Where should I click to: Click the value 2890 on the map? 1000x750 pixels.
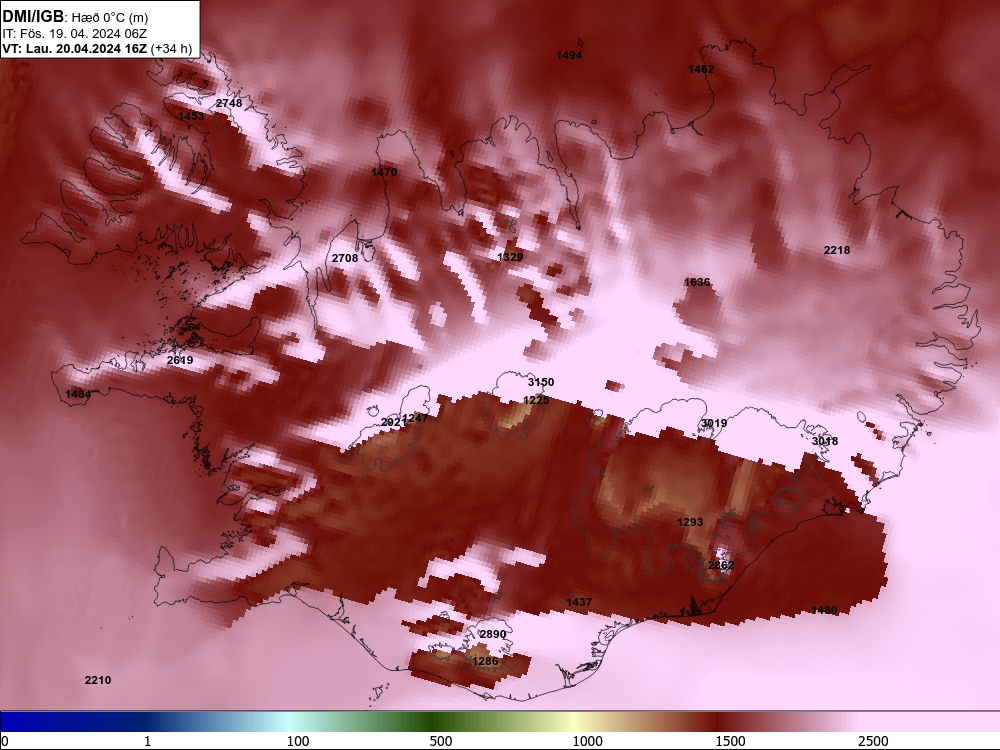coord(492,635)
